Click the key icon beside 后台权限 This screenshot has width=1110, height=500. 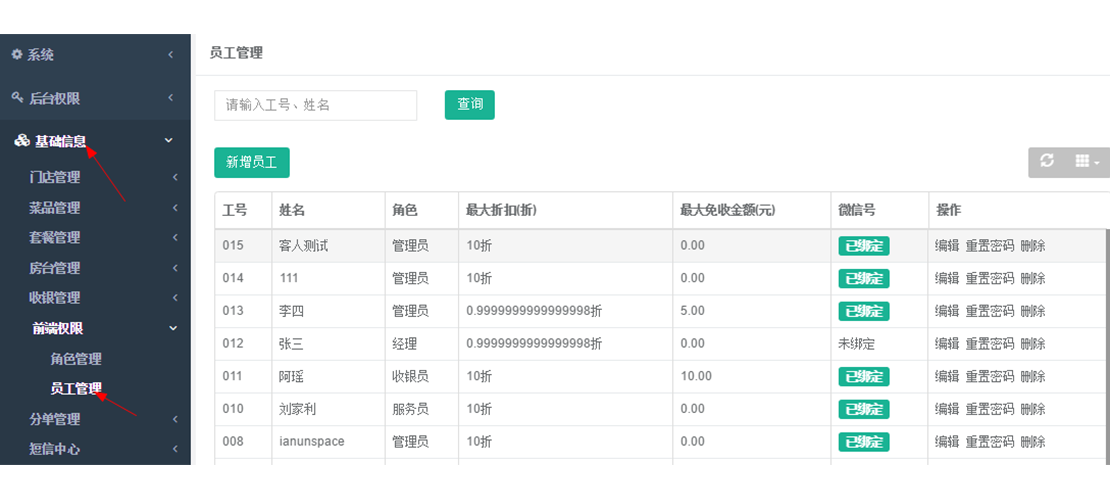(17, 98)
